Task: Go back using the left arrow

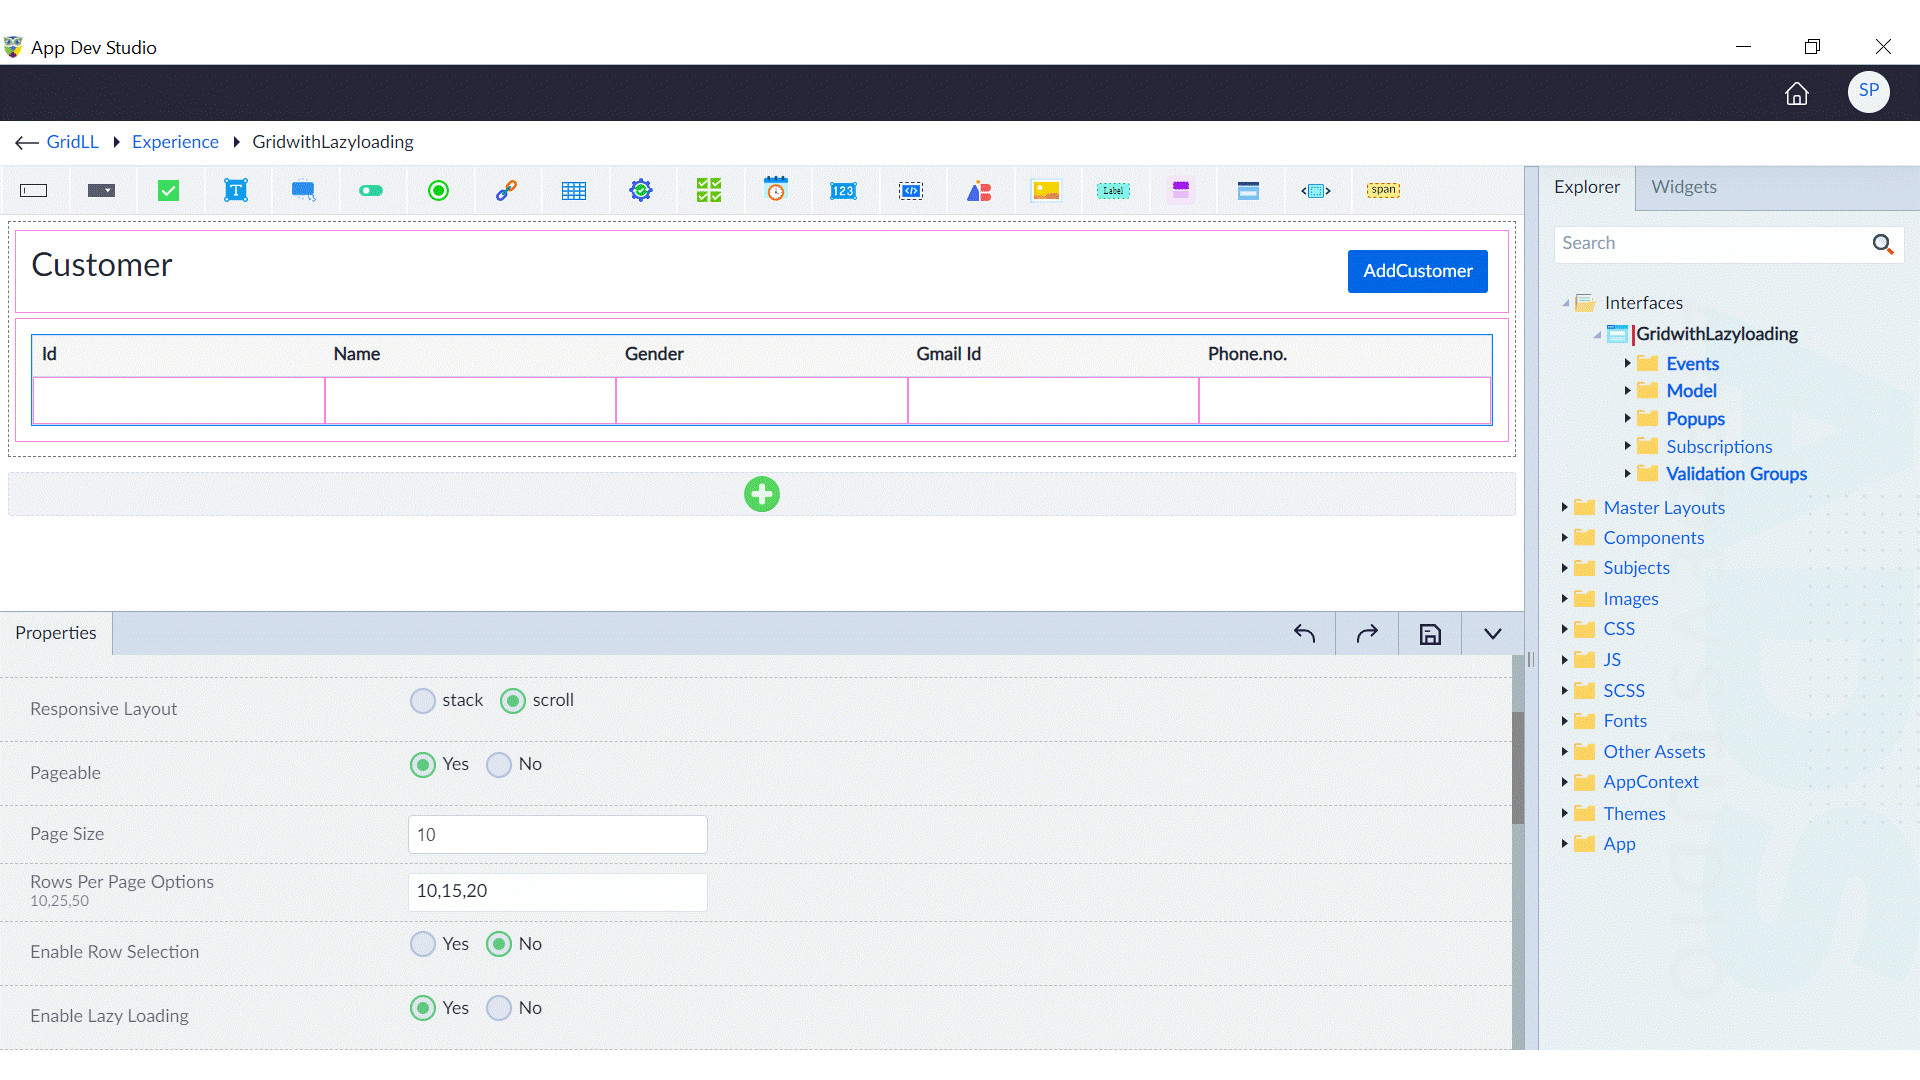Action: (x=26, y=143)
